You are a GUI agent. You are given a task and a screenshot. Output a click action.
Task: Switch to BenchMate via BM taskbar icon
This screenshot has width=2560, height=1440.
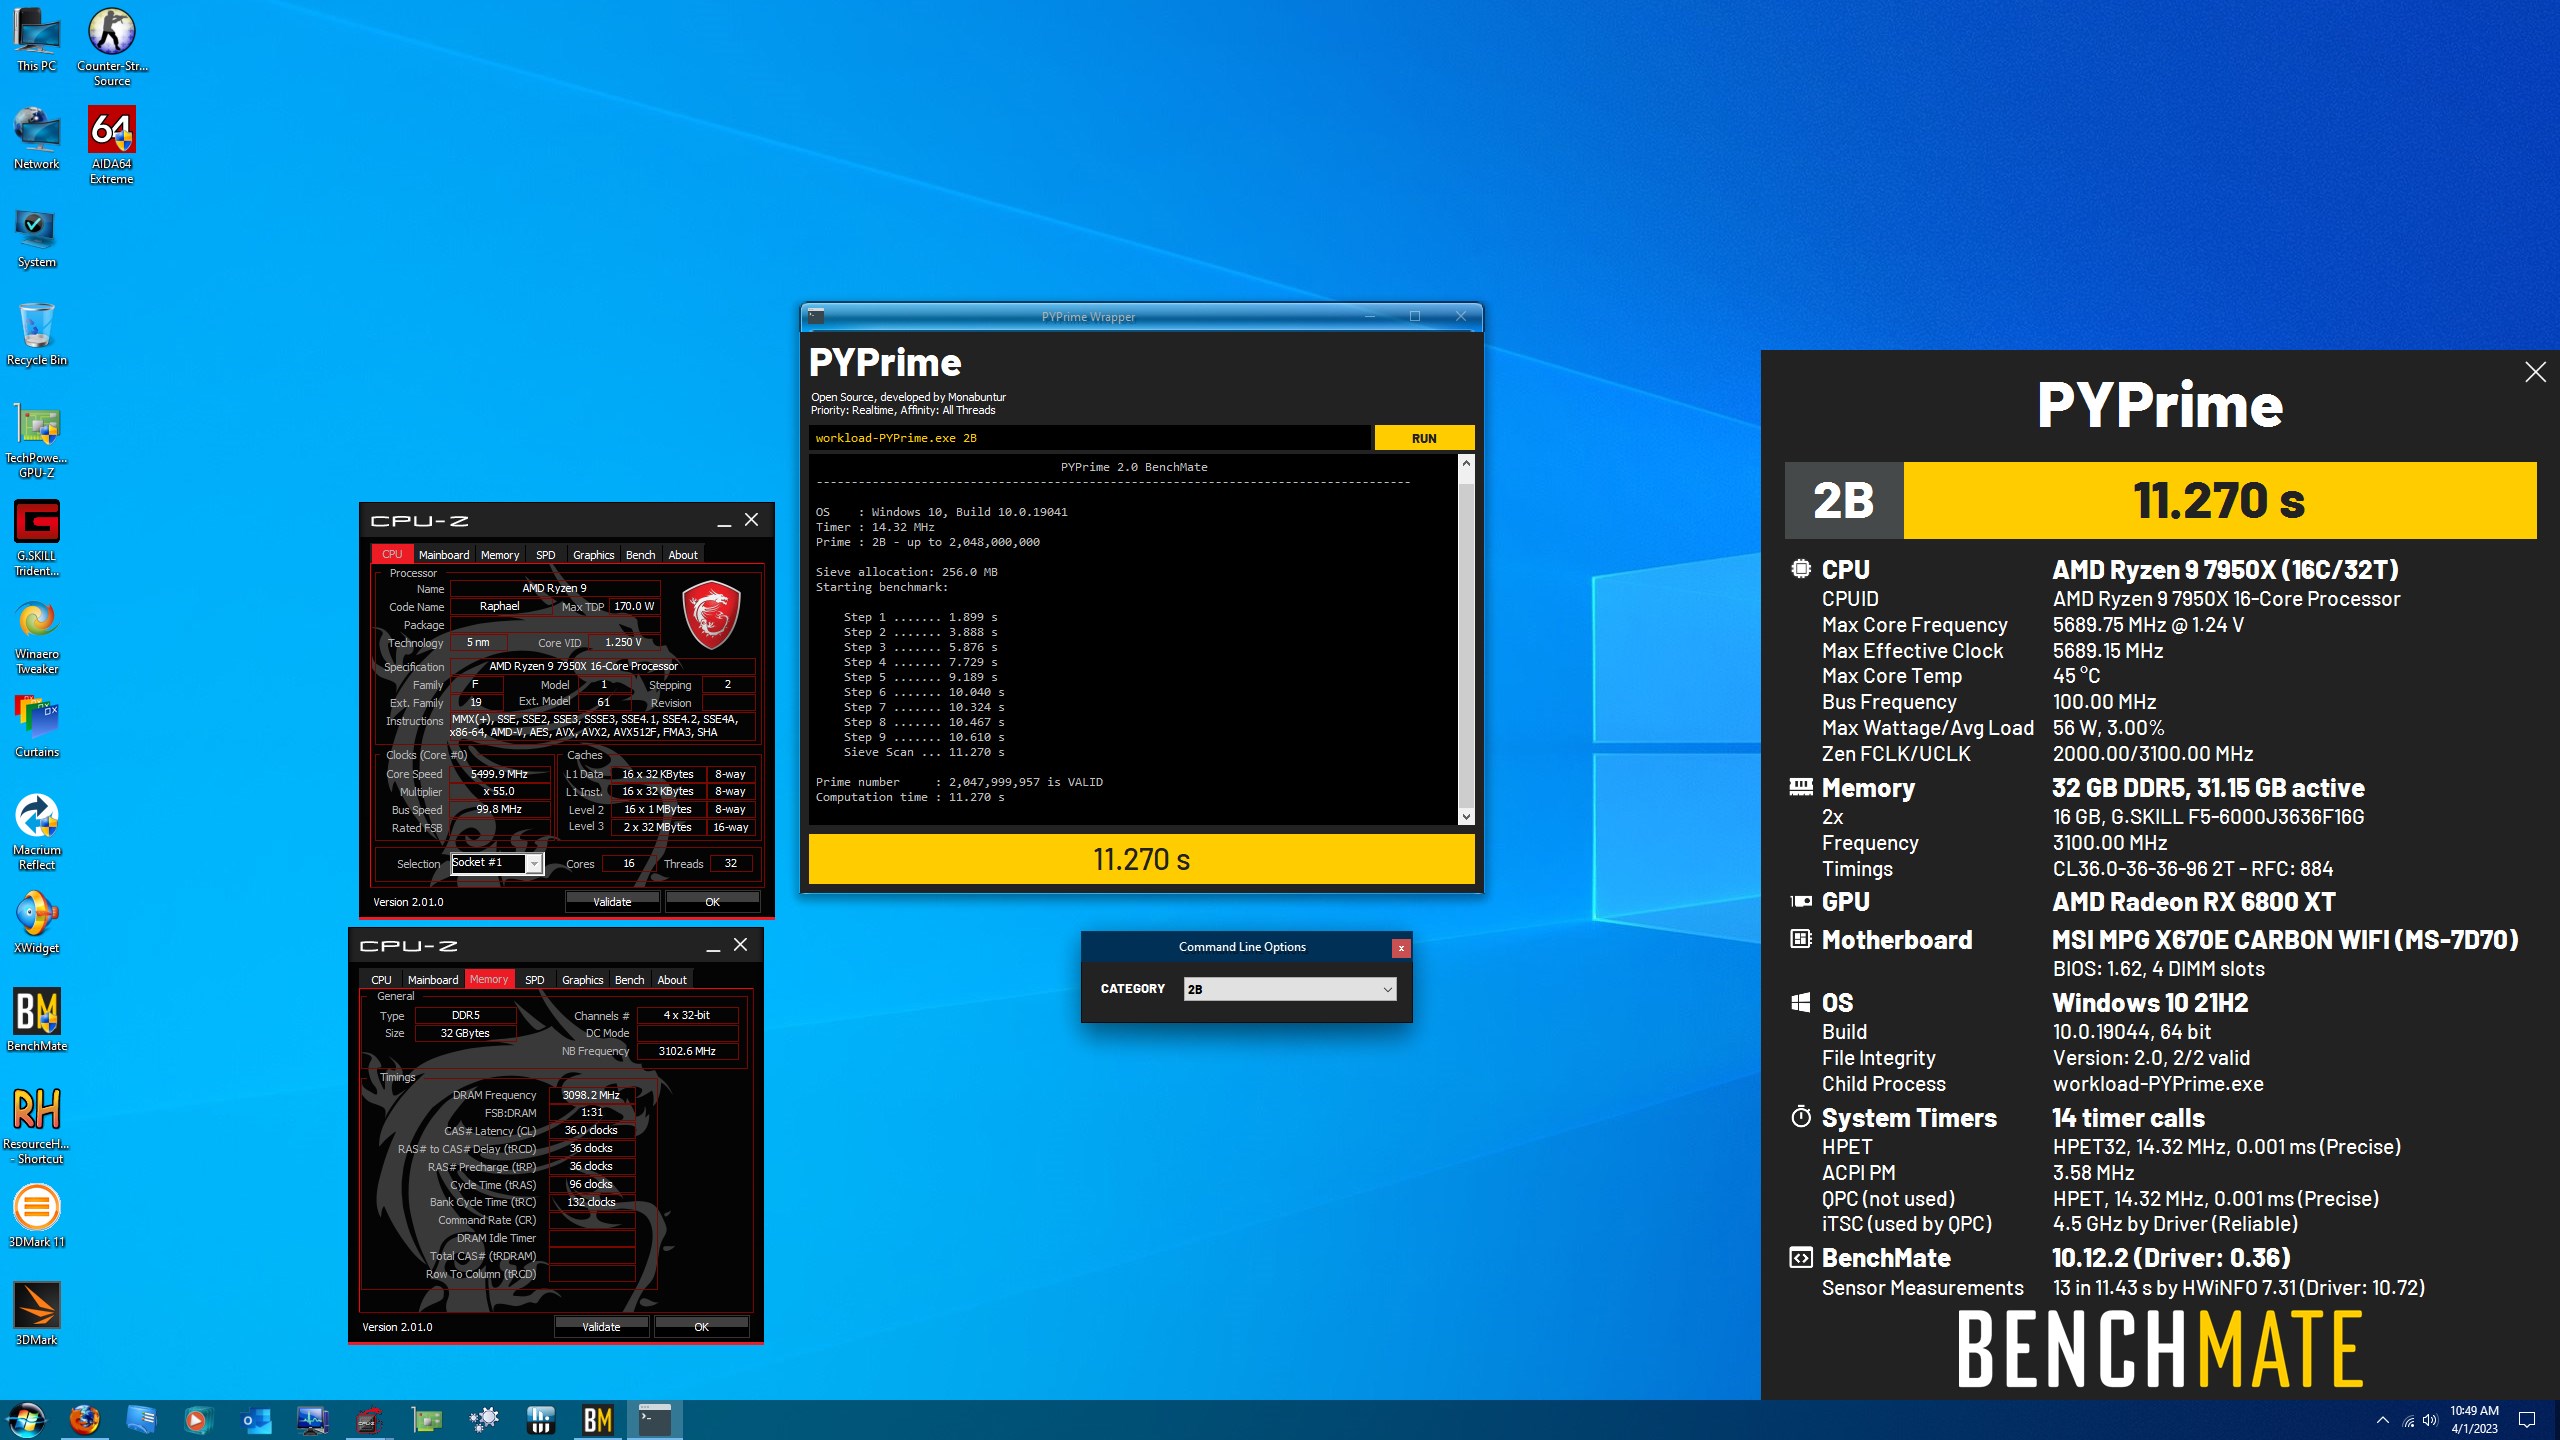[598, 1420]
